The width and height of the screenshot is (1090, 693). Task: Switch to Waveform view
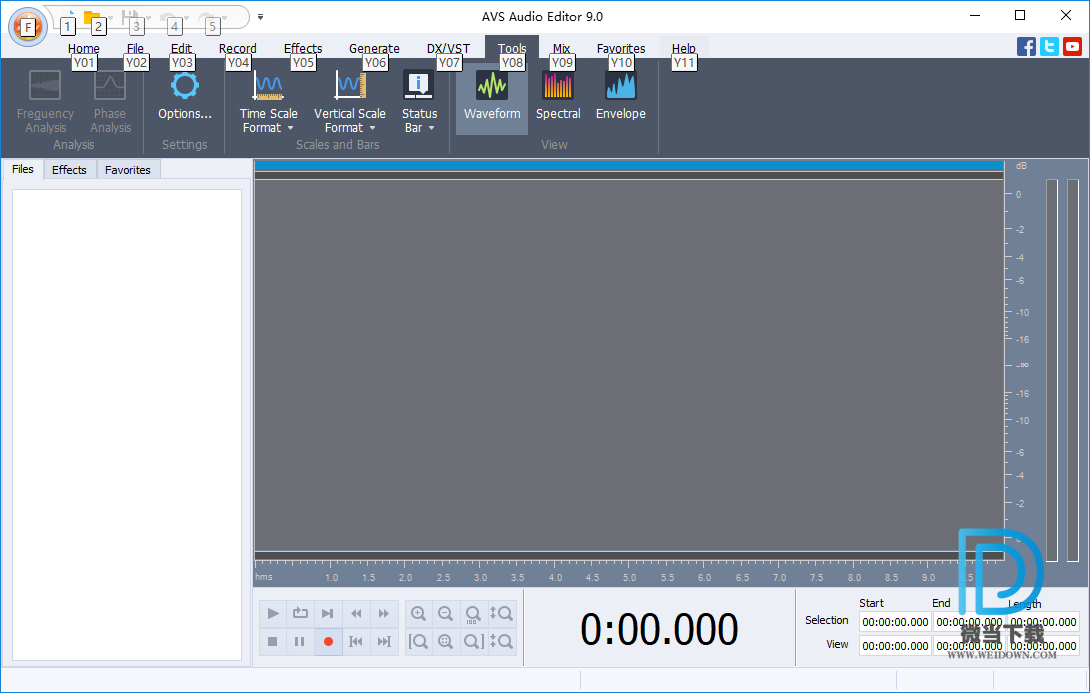point(492,97)
